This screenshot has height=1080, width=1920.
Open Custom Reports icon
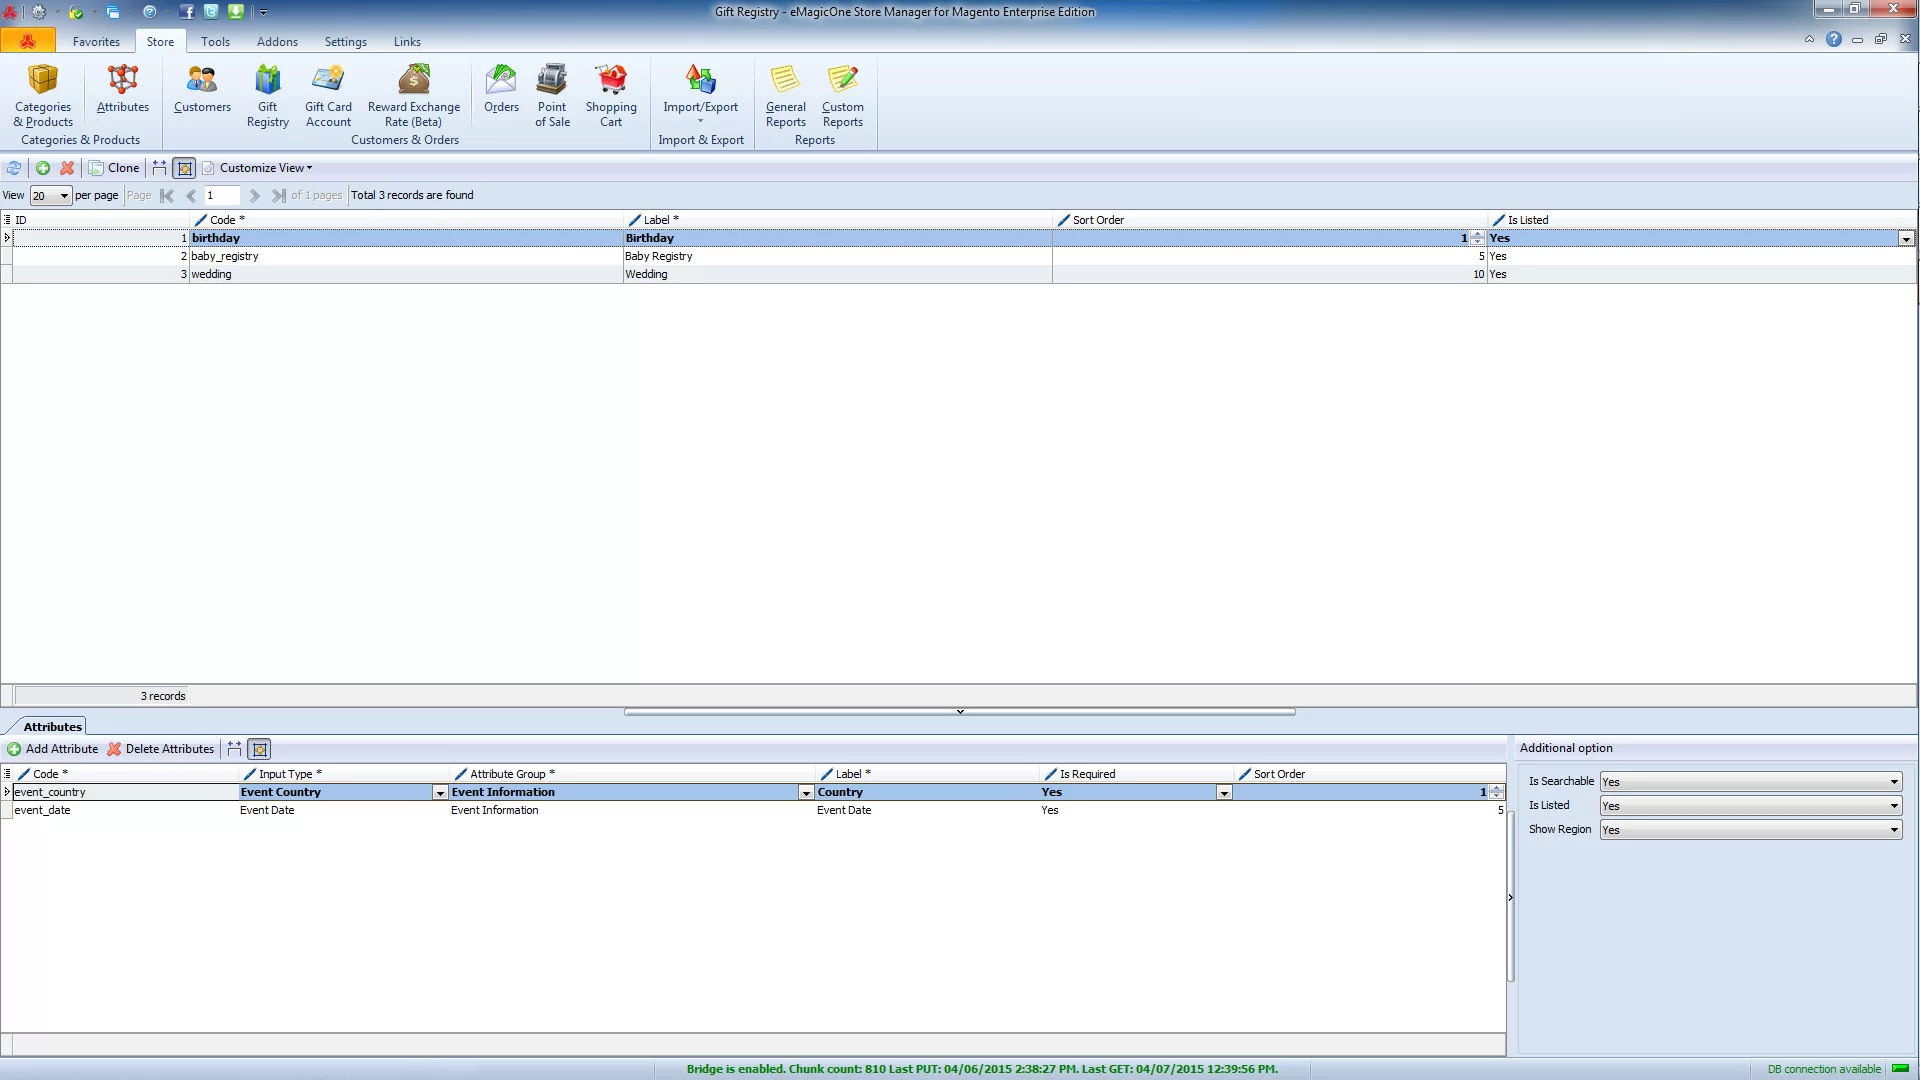[843, 96]
